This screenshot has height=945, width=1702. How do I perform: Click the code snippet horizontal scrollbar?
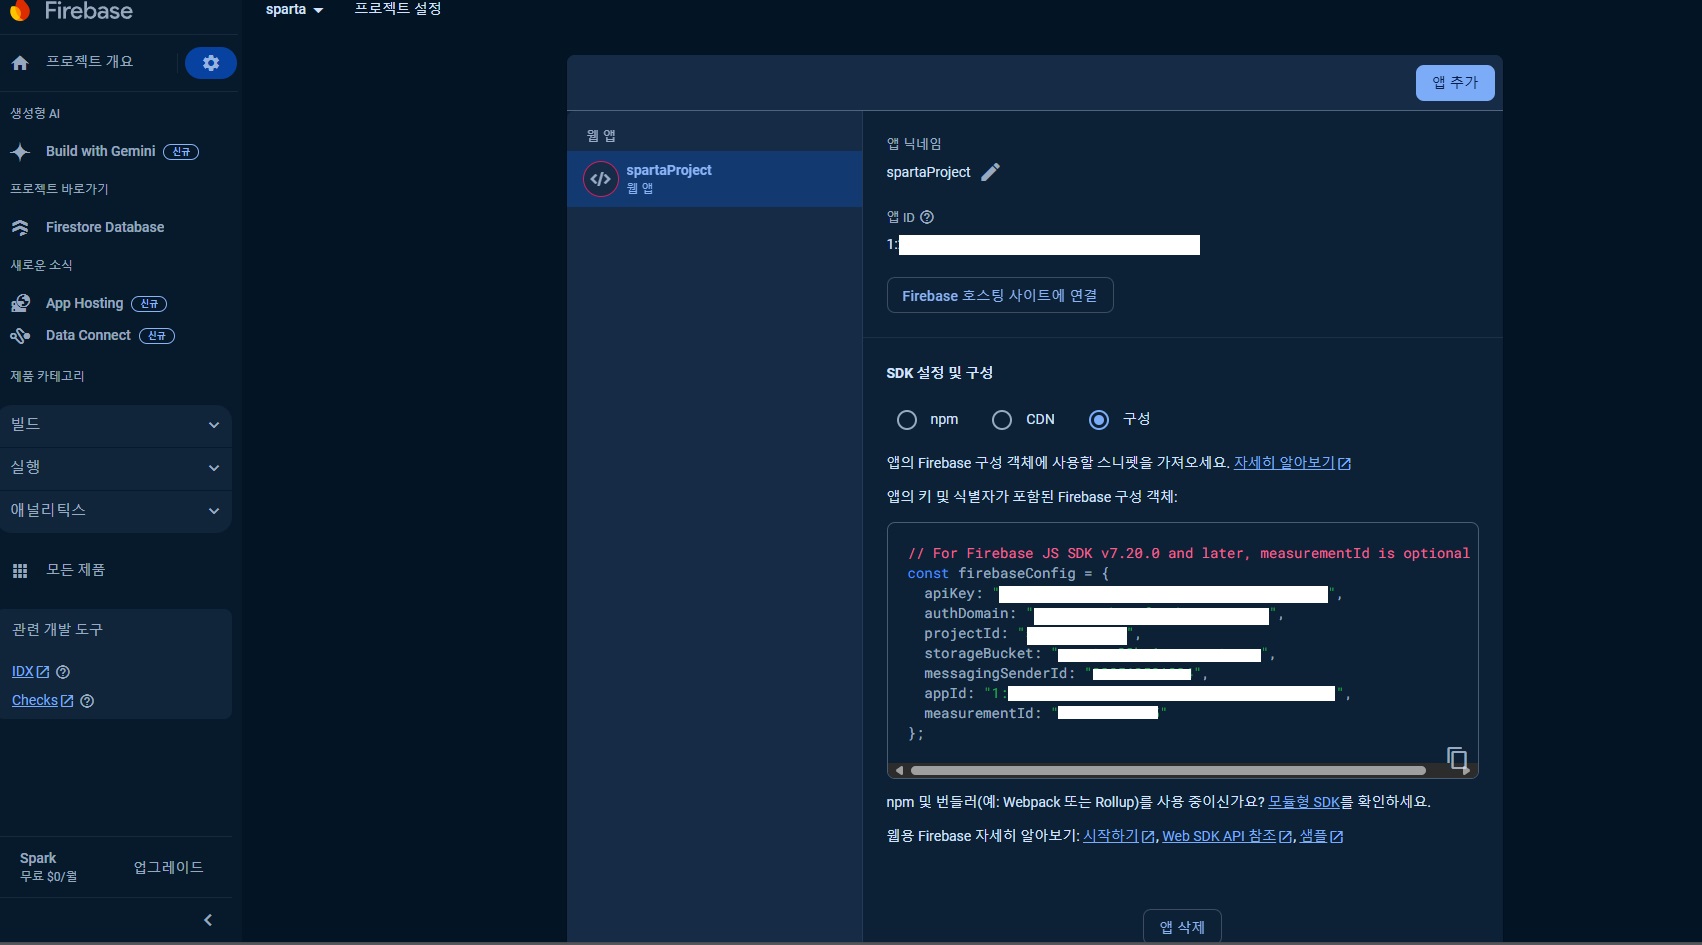click(1168, 770)
